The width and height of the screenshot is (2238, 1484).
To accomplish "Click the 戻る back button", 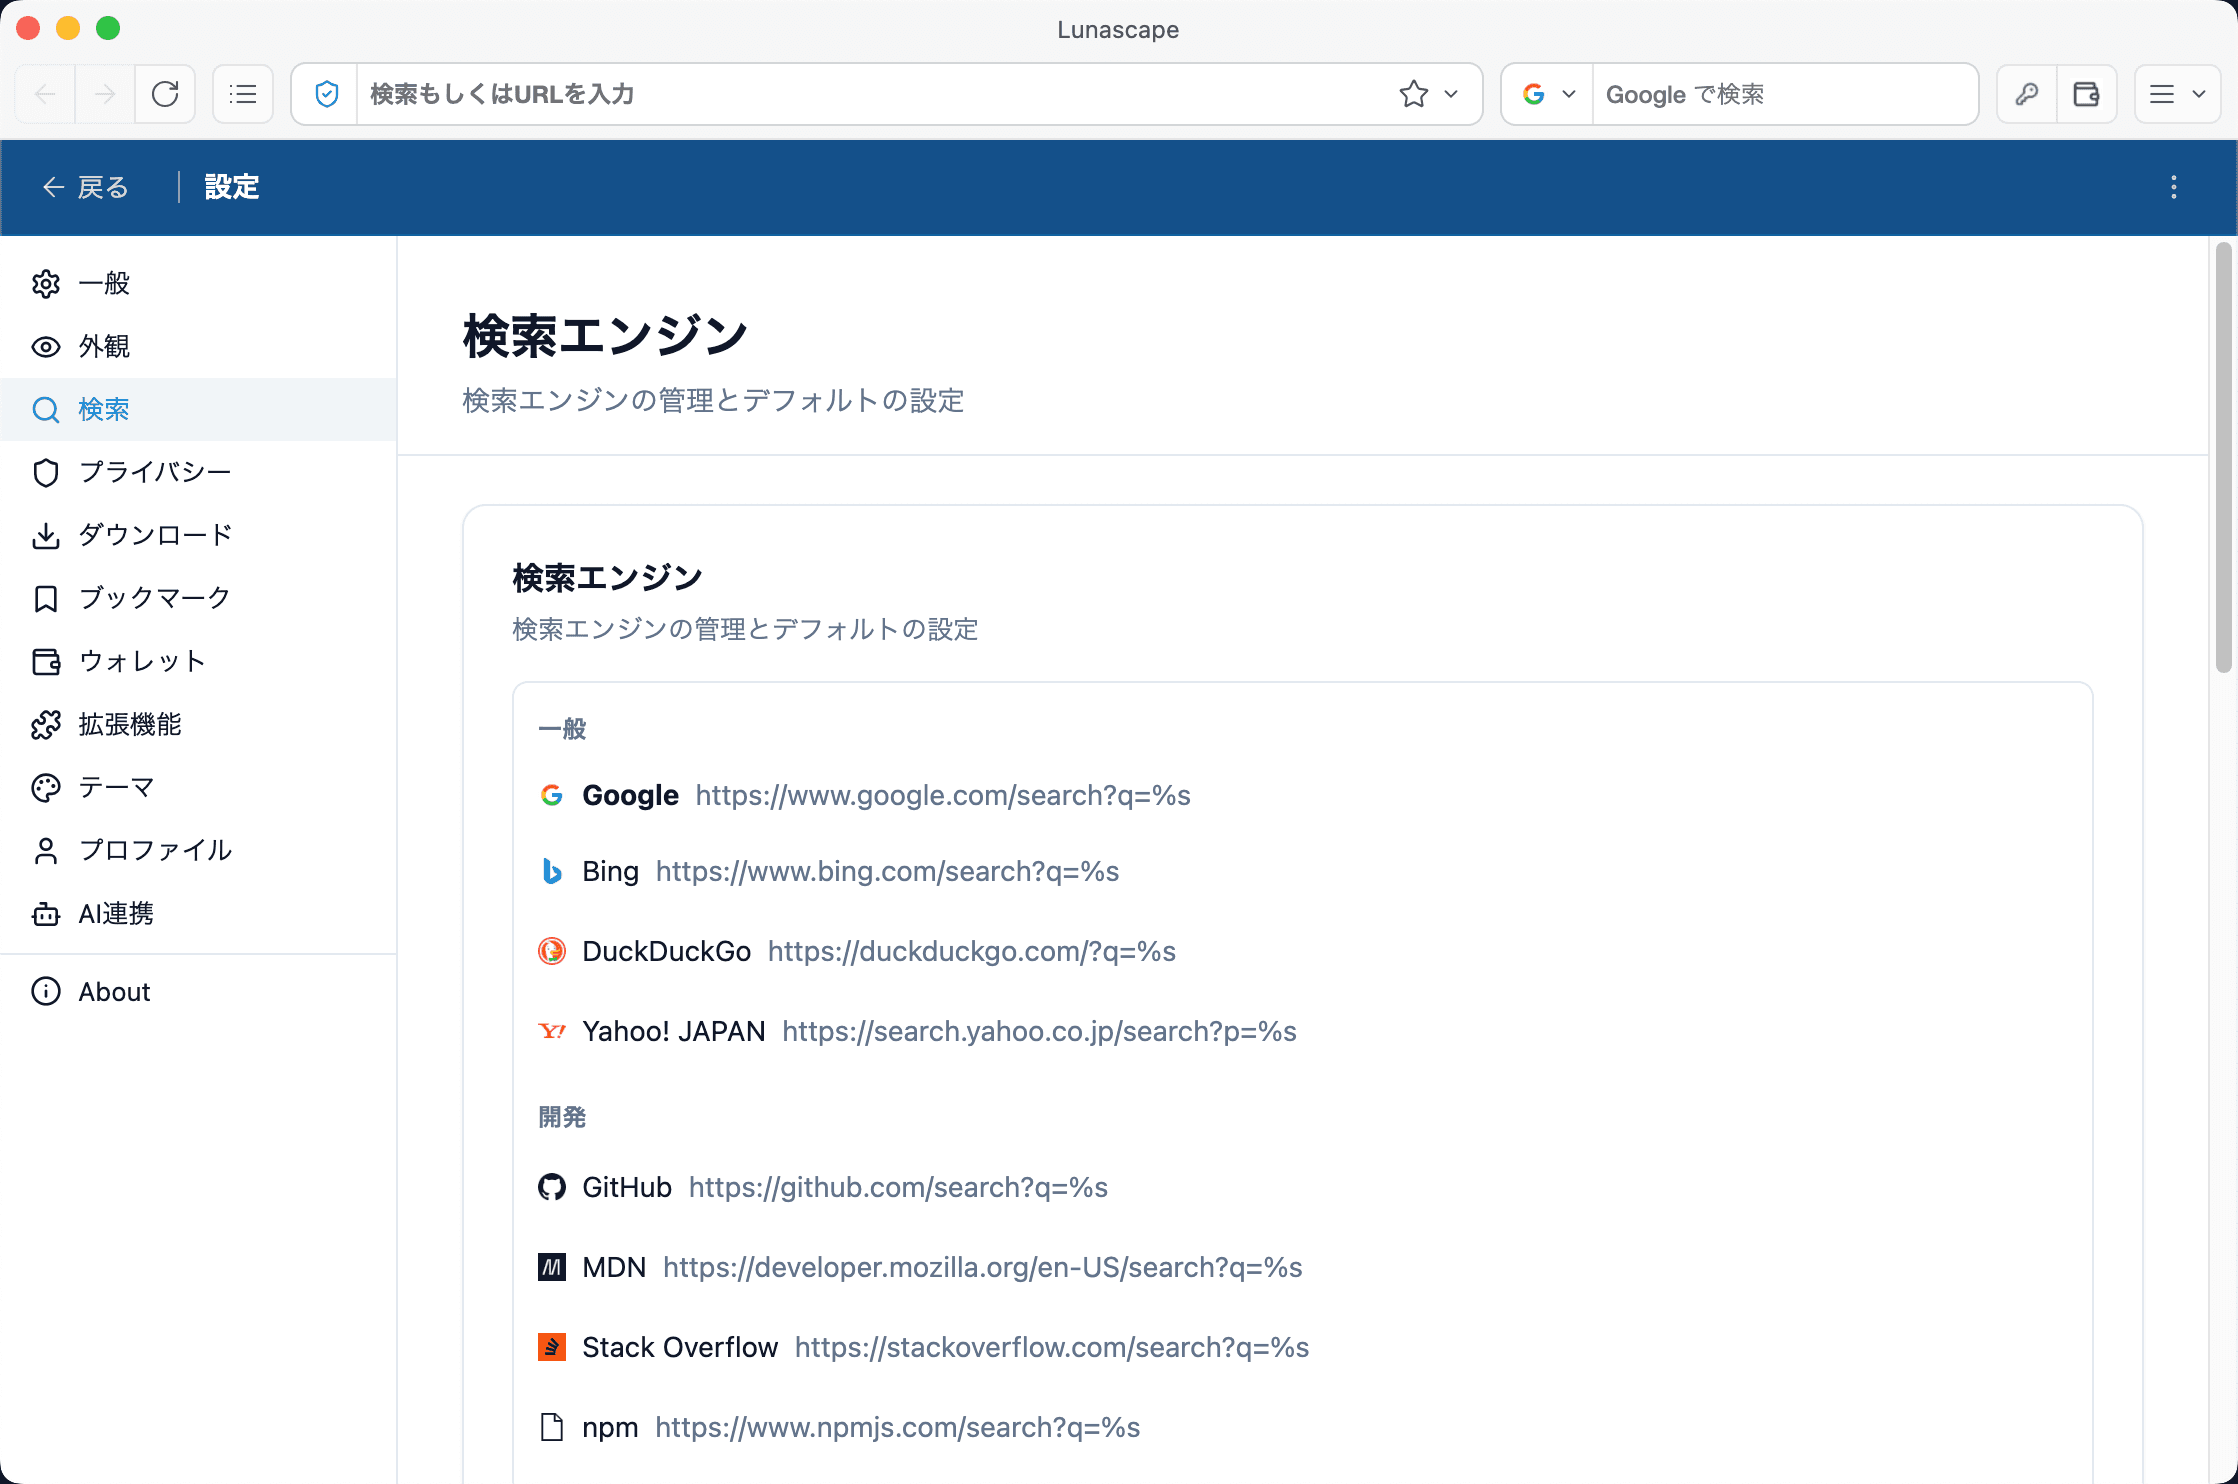I will click(x=86, y=187).
